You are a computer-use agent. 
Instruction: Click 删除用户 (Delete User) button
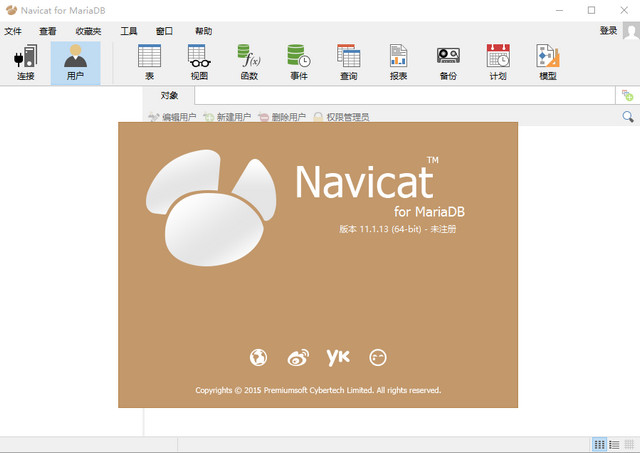(x=282, y=117)
